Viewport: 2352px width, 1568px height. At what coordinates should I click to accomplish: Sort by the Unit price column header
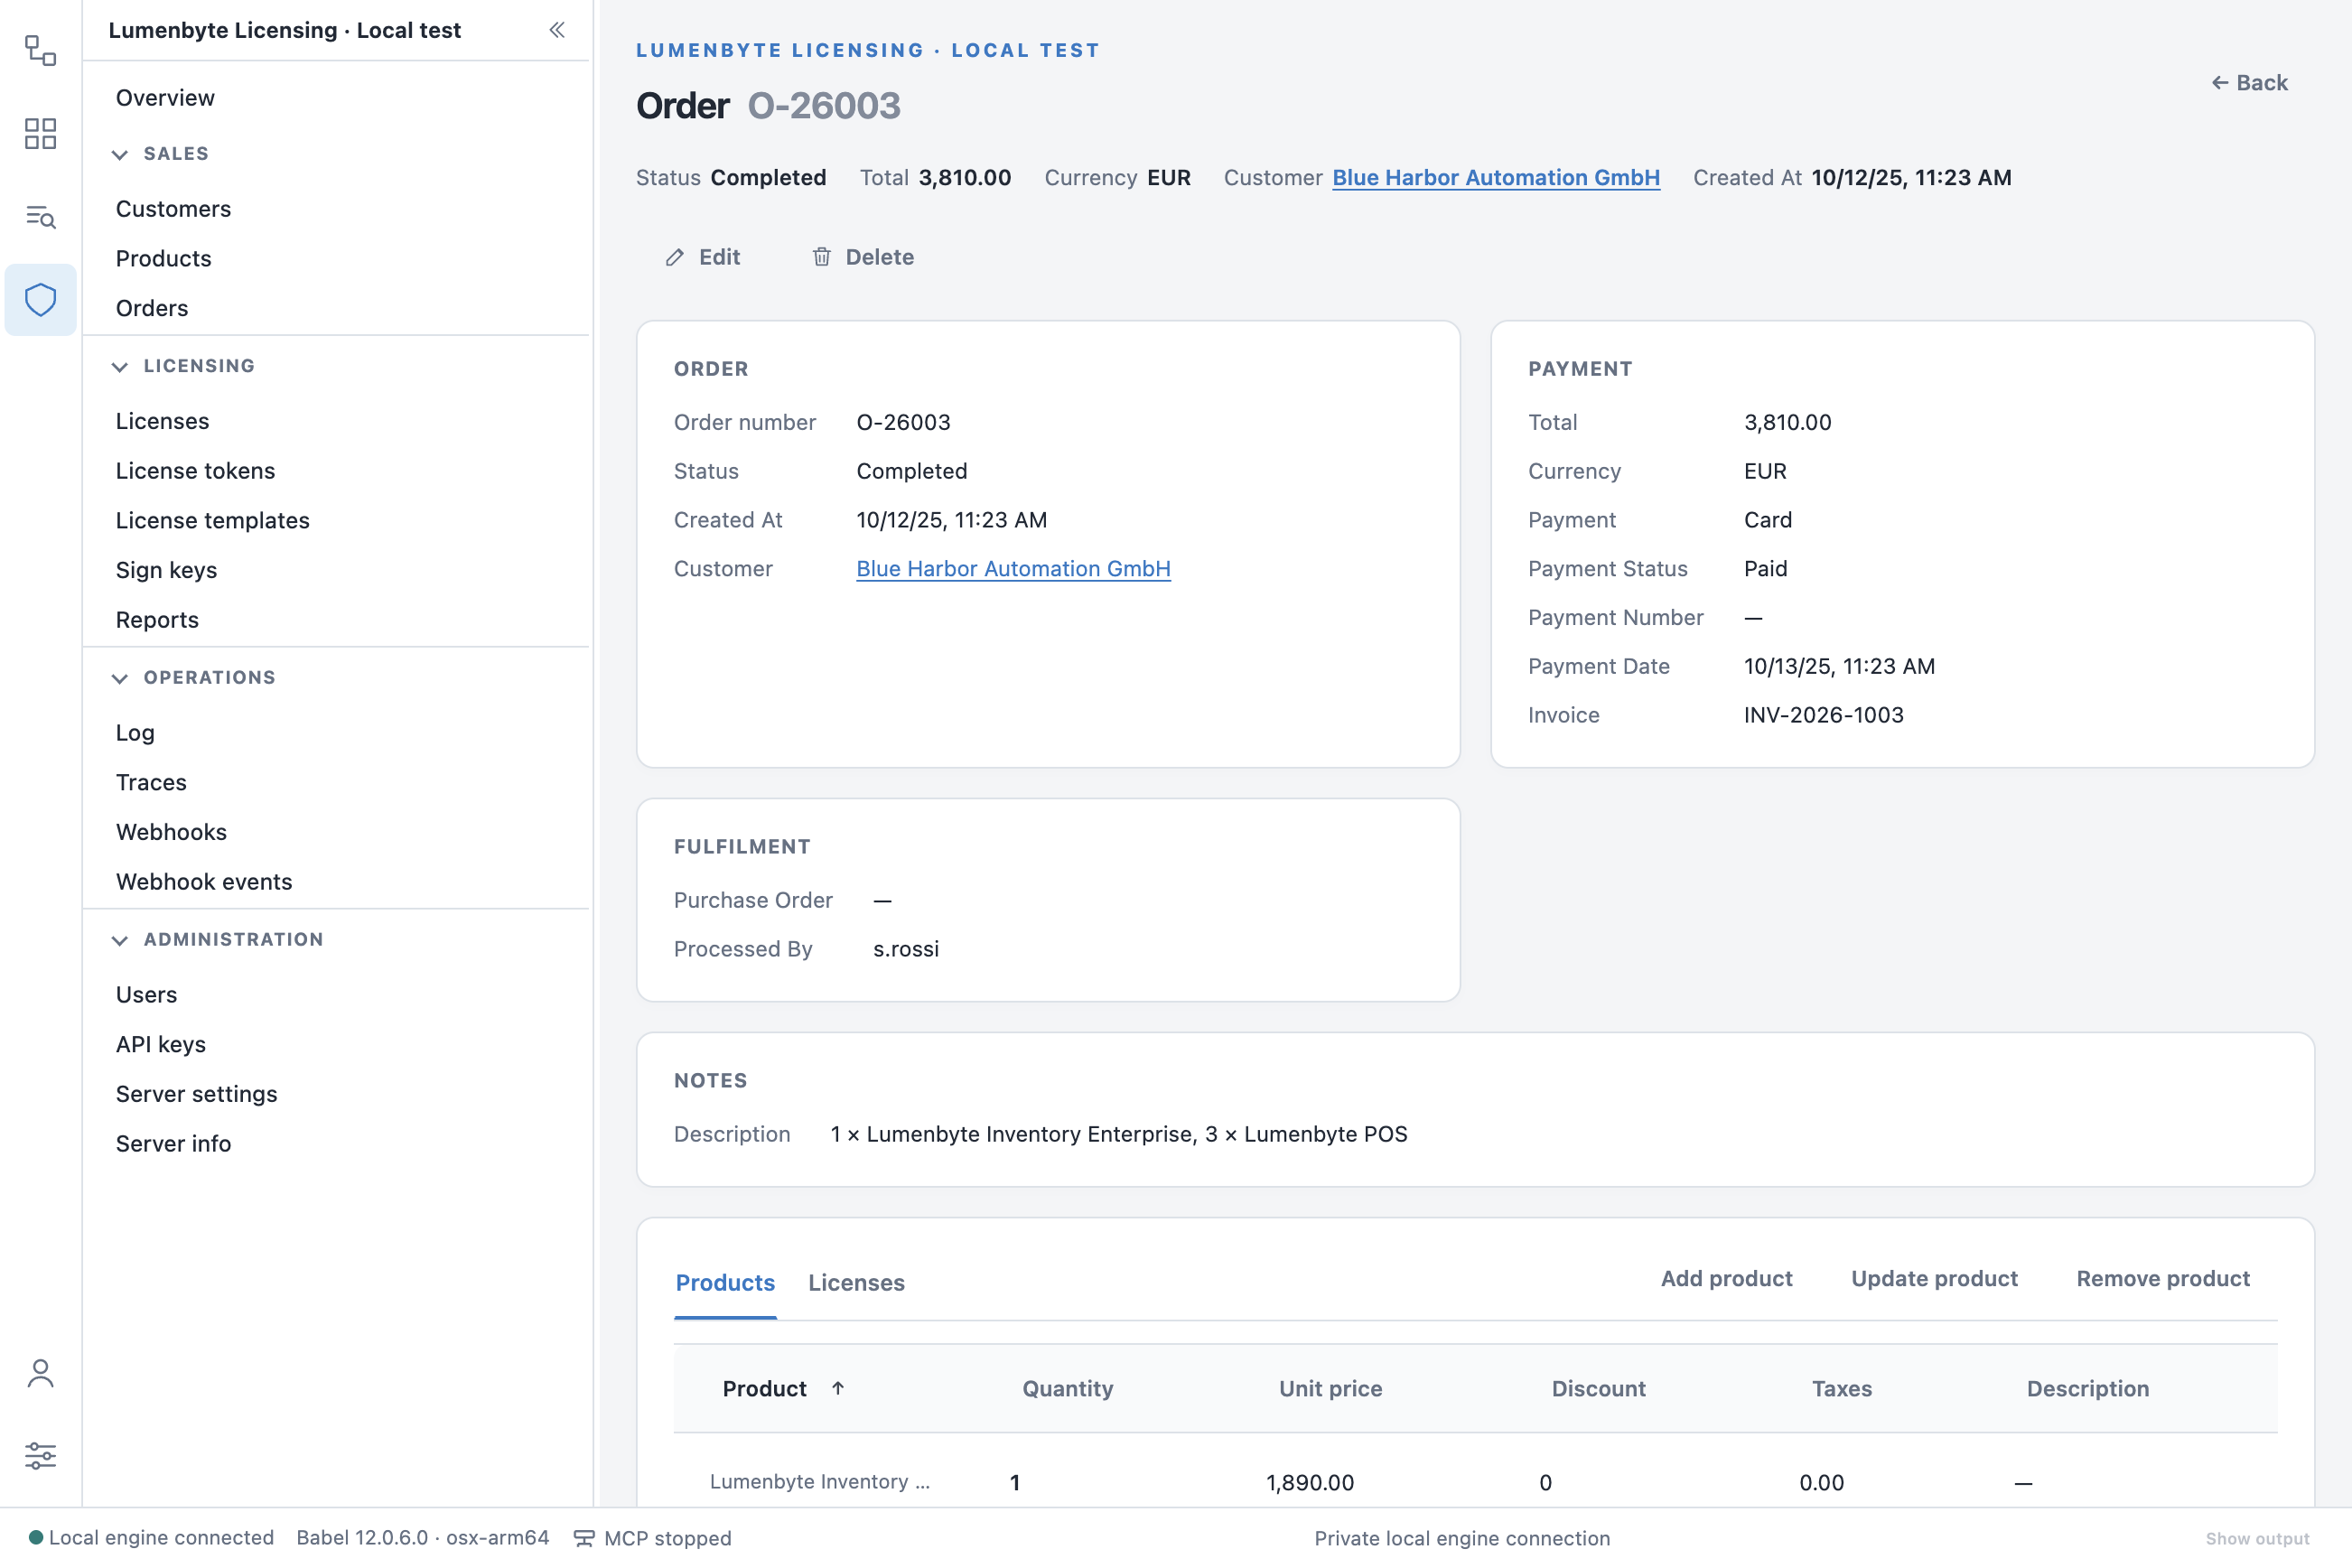[1330, 1389]
